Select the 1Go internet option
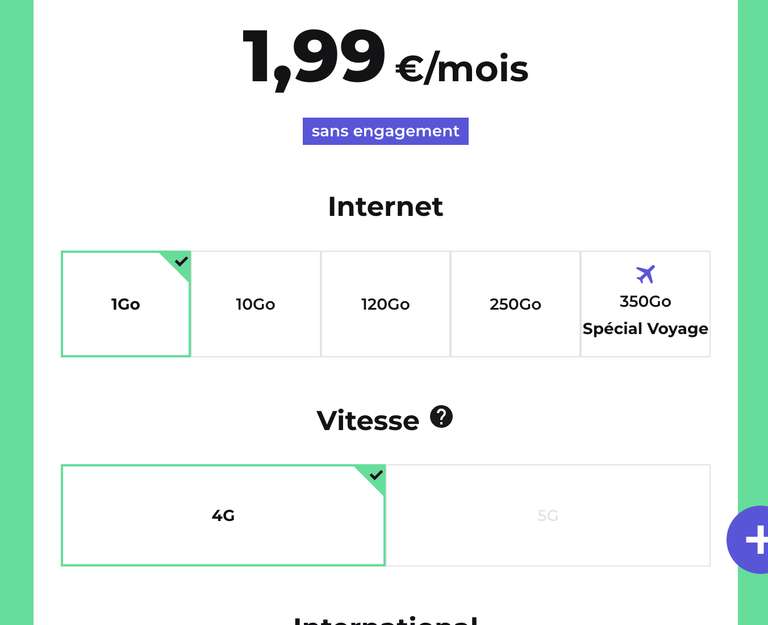 tap(126, 304)
